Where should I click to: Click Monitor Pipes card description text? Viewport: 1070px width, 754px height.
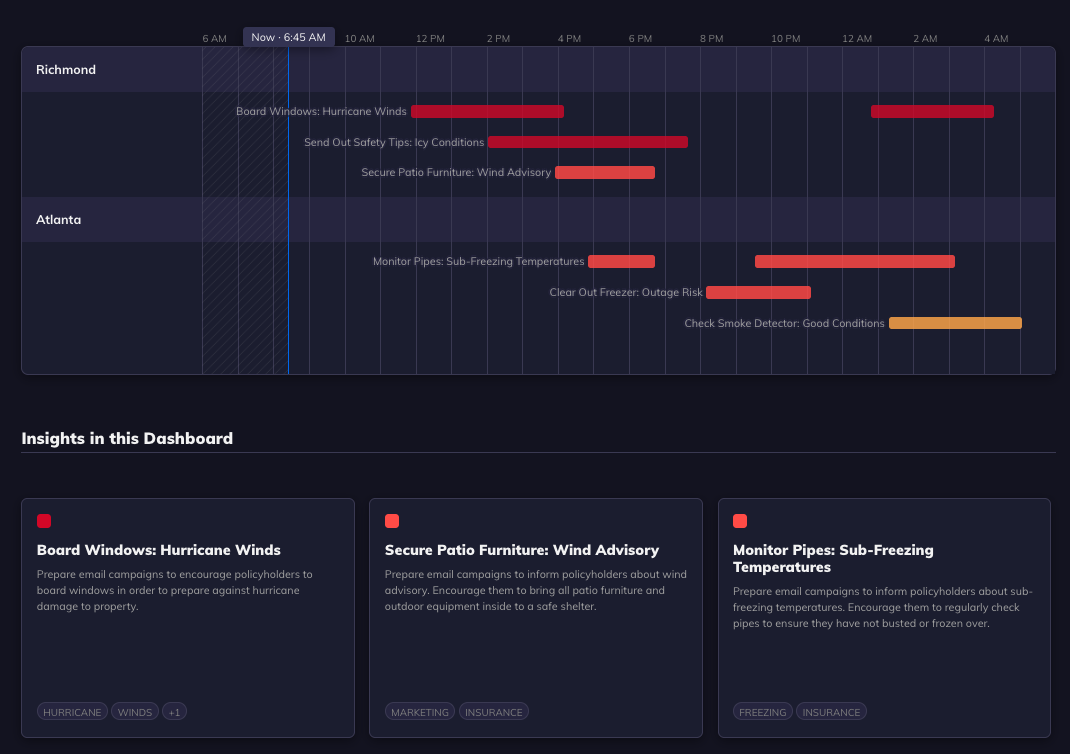tap(883, 607)
